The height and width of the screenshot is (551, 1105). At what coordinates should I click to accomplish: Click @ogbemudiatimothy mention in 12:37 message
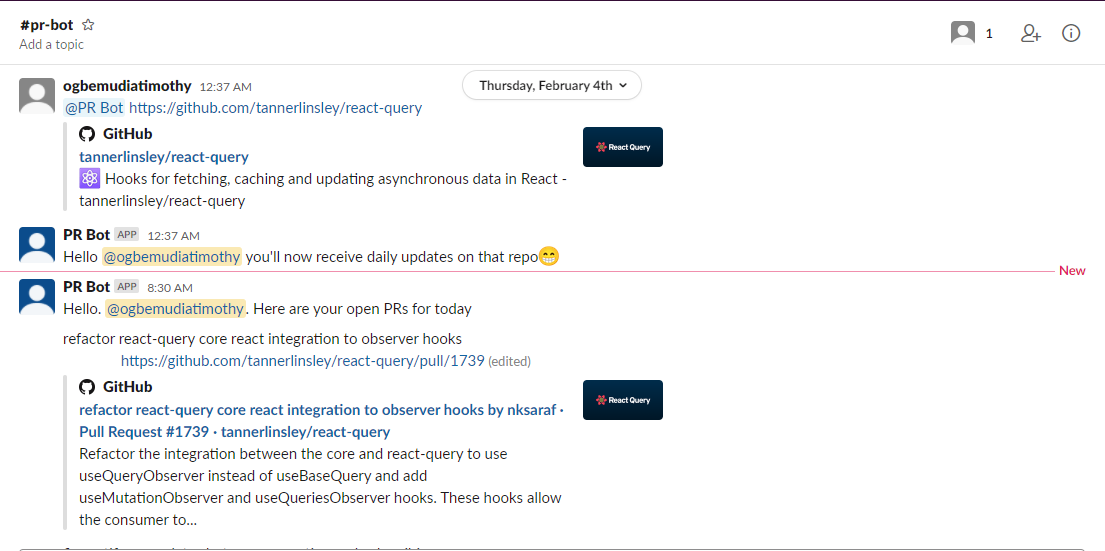[x=172, y=256]
